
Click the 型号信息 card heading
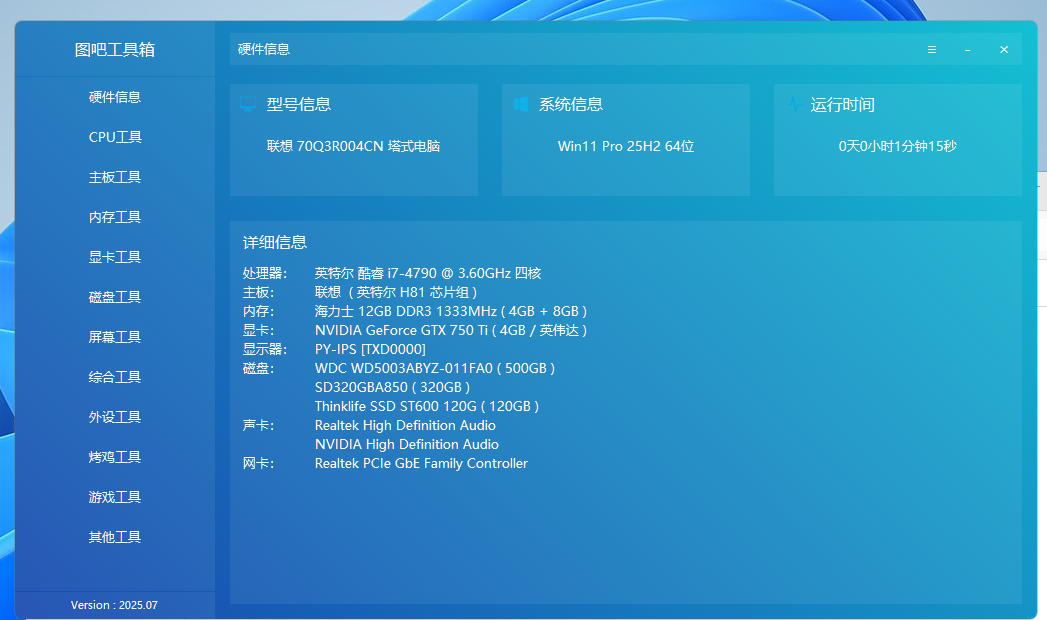[298, 104]
